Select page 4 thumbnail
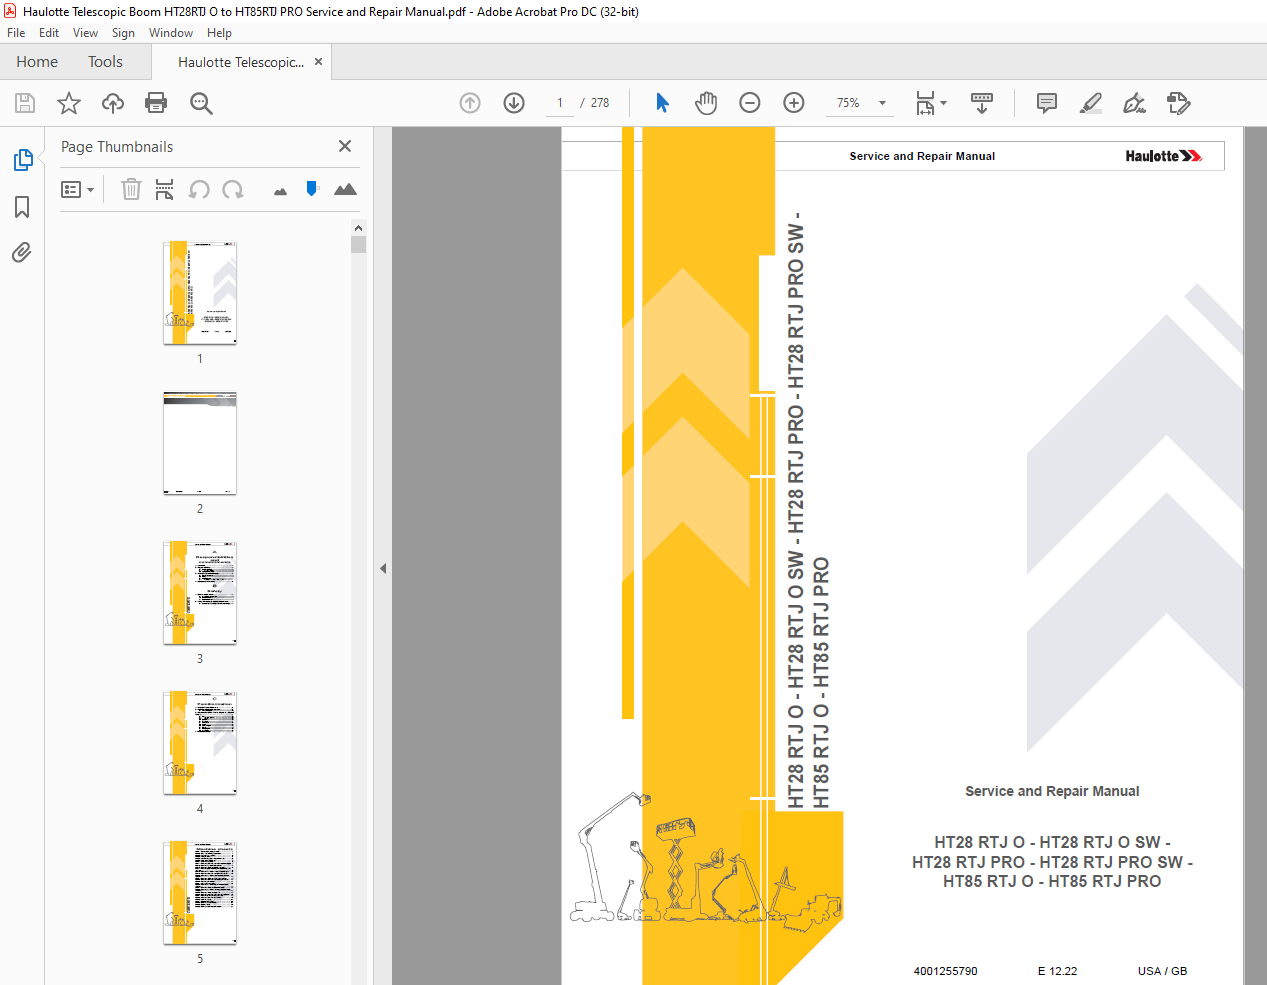 click(x=200, y=743)
